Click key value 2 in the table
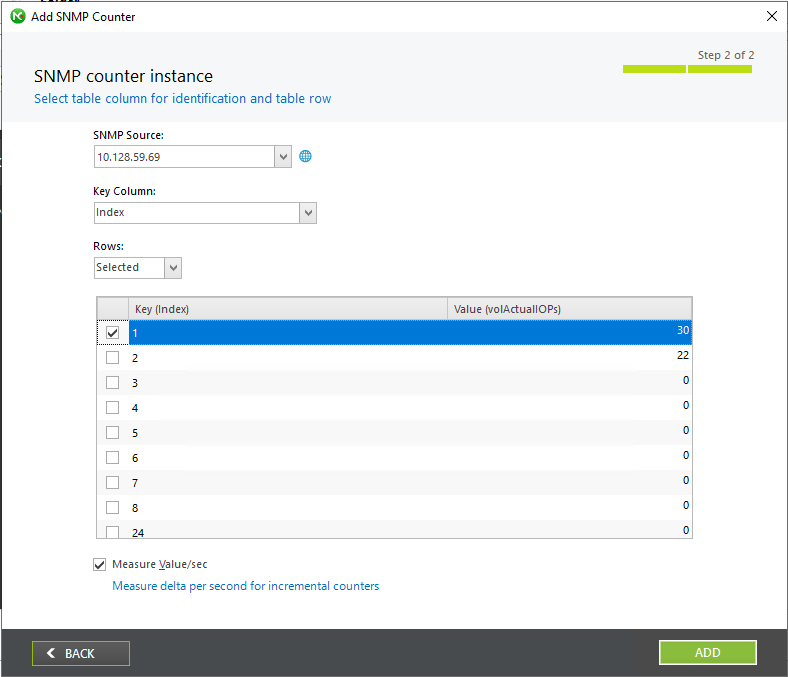The image size is (788, 677). [135, 358]
